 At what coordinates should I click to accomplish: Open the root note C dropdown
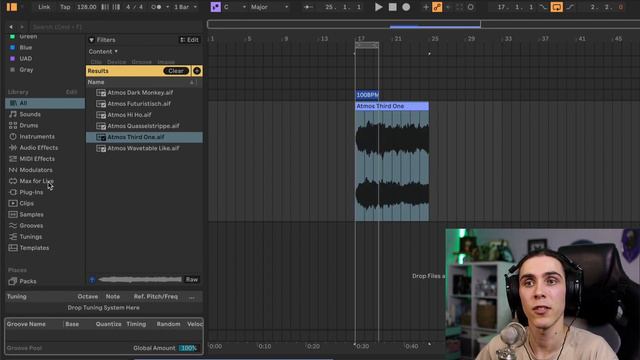pyautogui.click(x=235, y=7)
